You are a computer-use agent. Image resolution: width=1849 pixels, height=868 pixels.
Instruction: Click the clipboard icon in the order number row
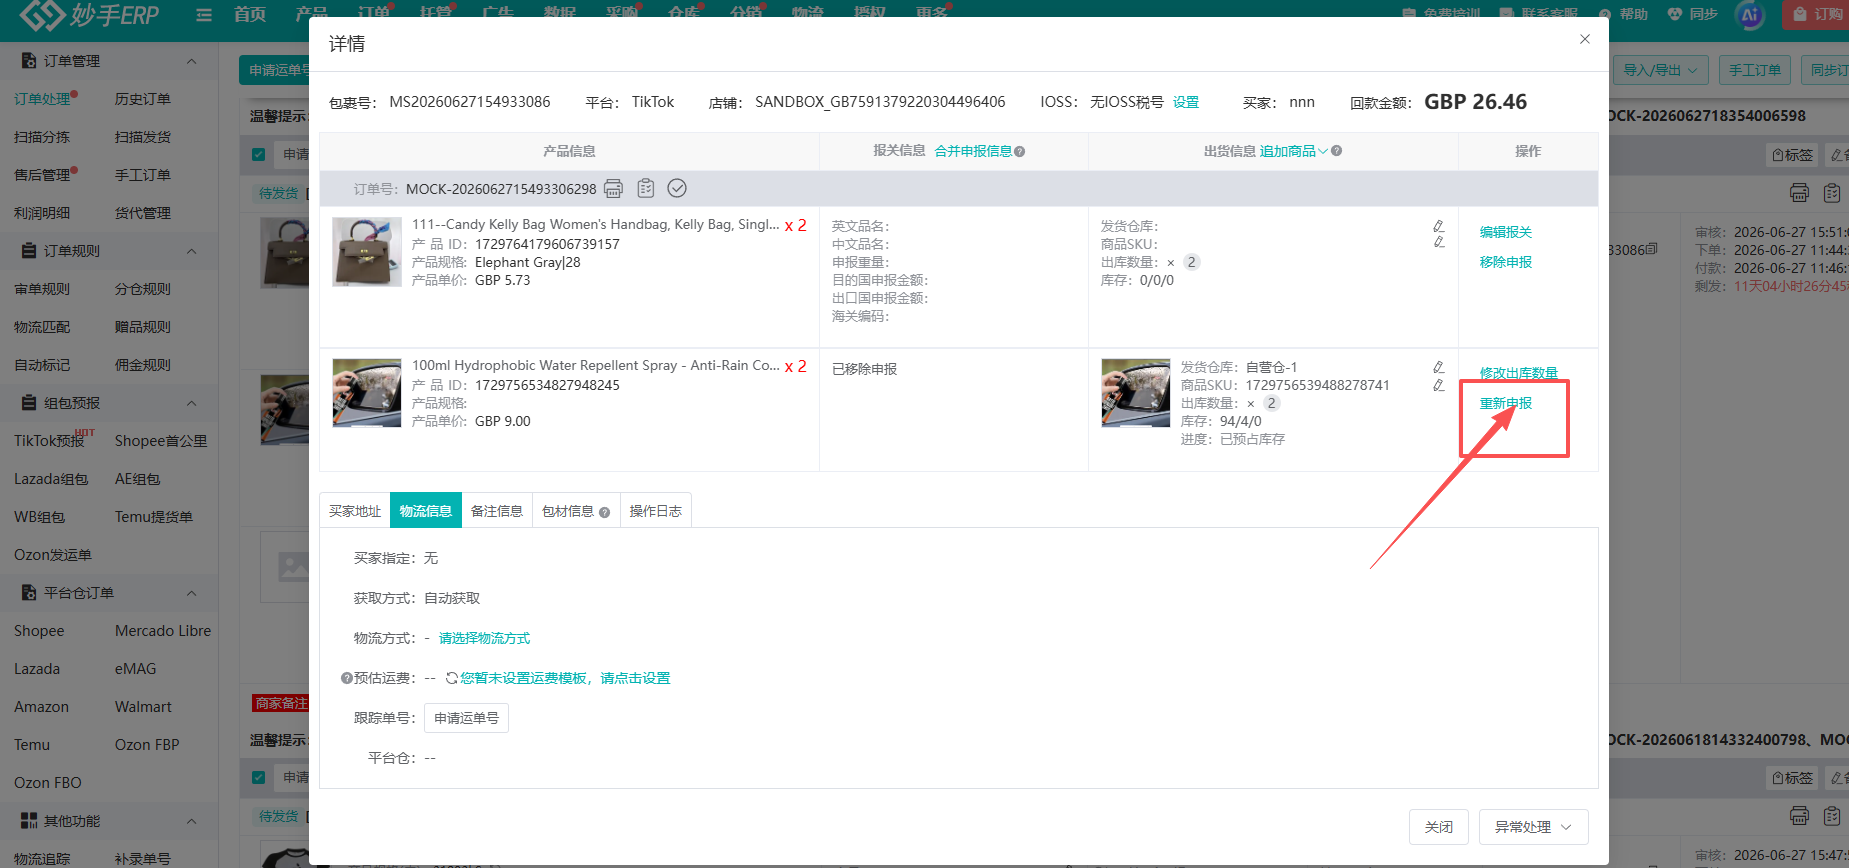(646, 188)
